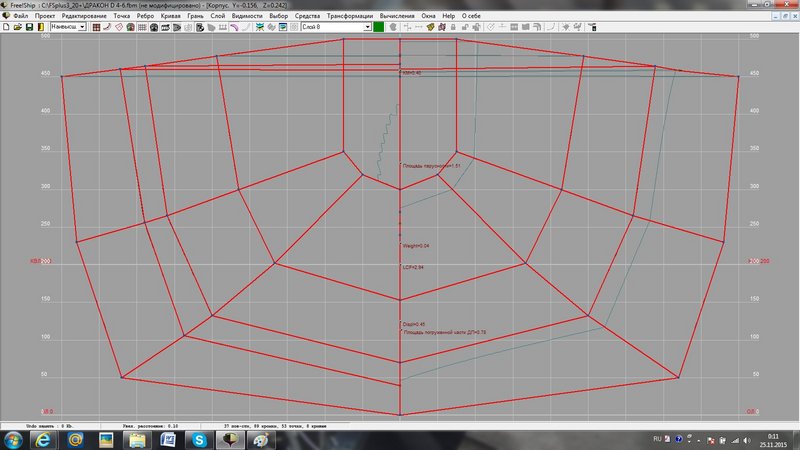This screenshot has width=800, height=450.
Task: Open the Файл menu
Action: click(x=21, y=17)
